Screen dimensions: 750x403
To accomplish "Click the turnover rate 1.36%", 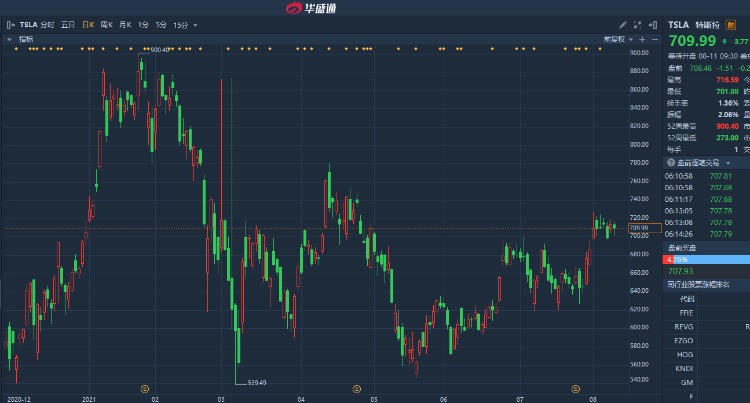I will point(728,103).
